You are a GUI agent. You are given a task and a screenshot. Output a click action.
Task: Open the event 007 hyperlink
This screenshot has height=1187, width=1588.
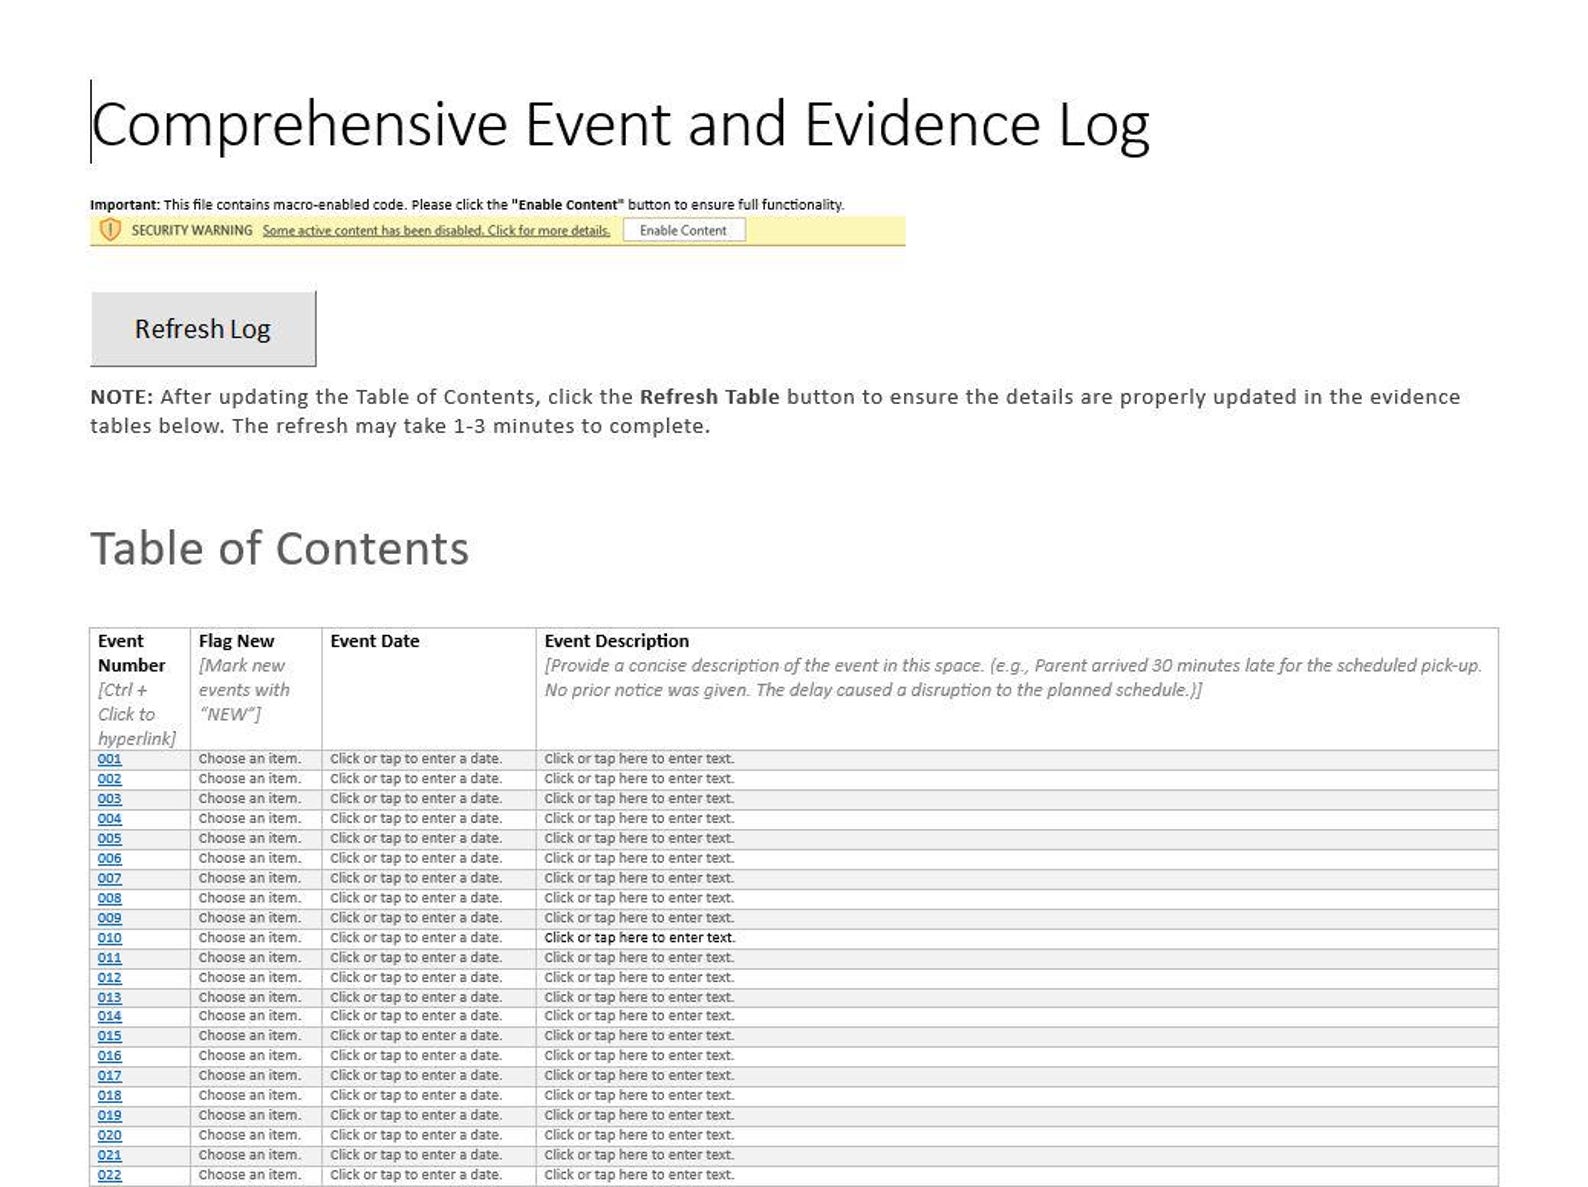[110, 878]
